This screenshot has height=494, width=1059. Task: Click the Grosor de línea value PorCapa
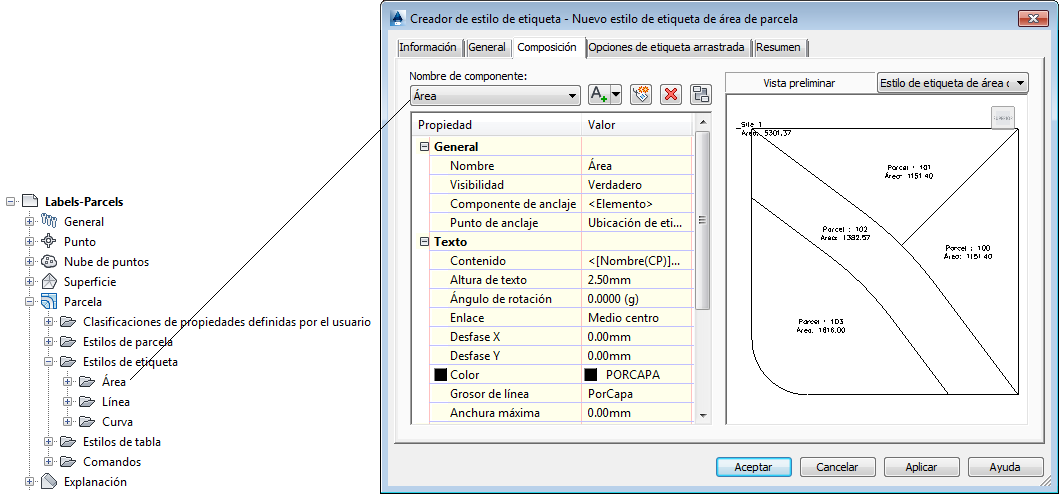[637, 394]
